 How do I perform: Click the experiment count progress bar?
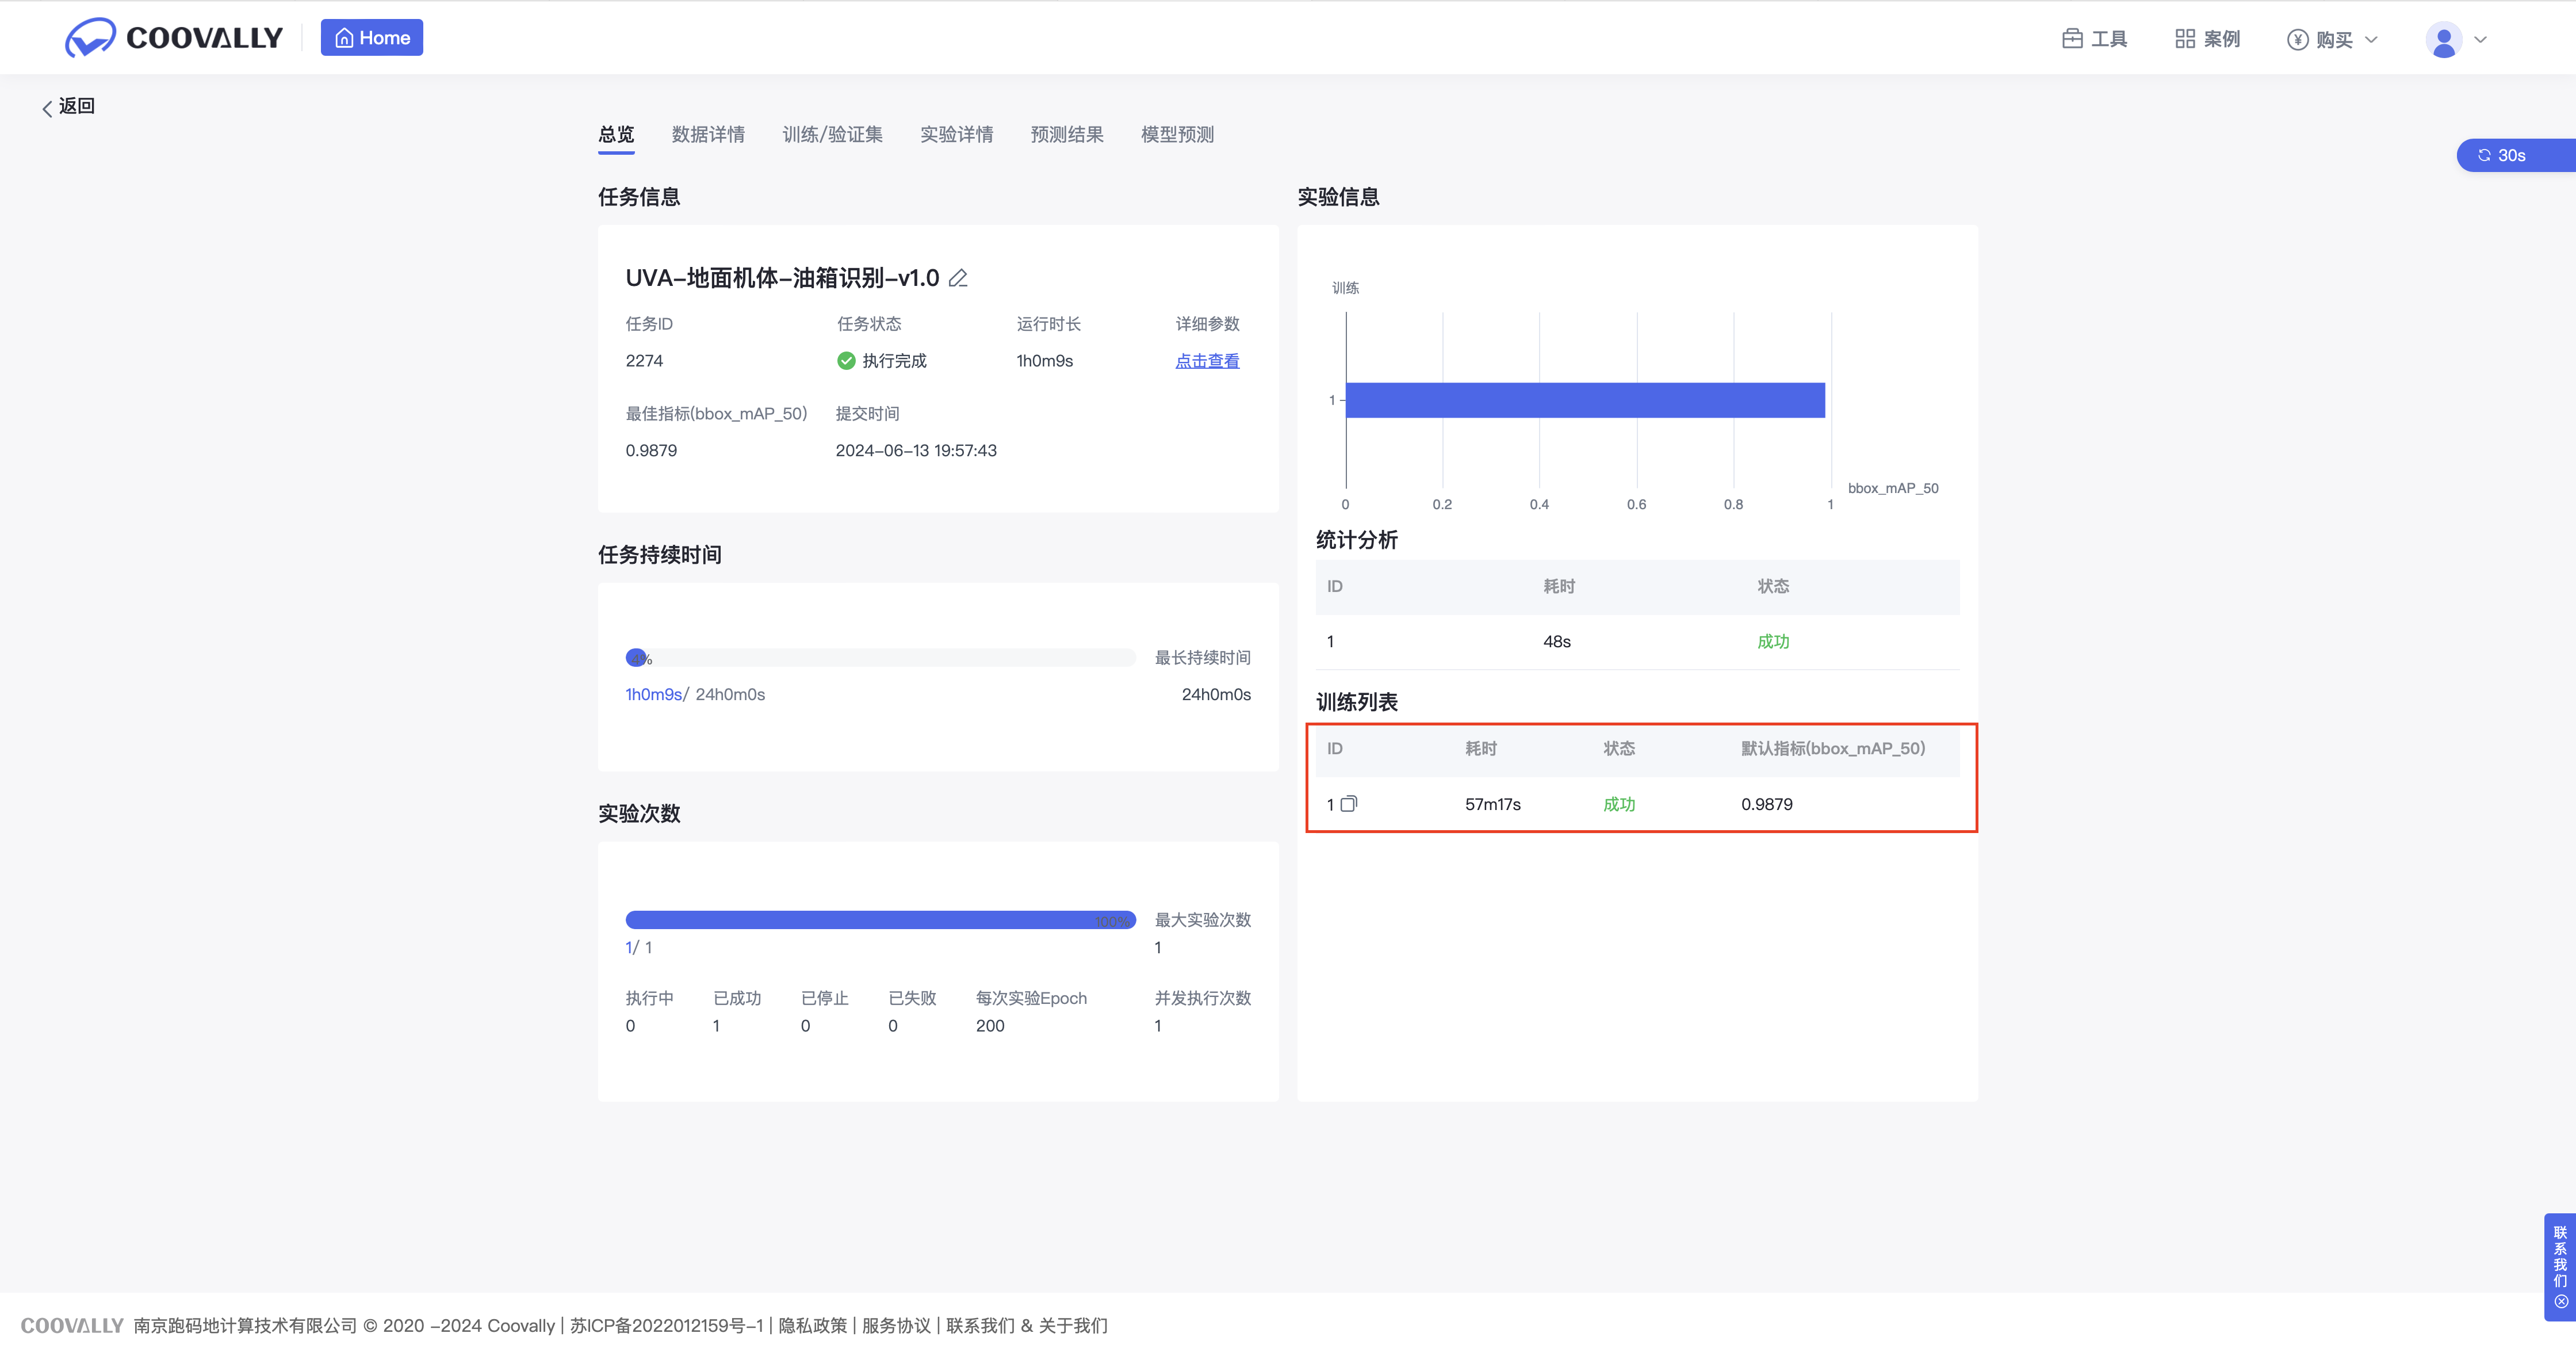880,920
